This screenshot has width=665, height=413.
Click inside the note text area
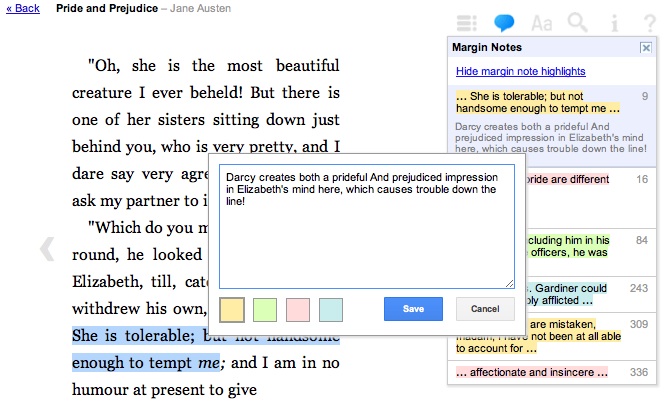click(x=367, y=226)
